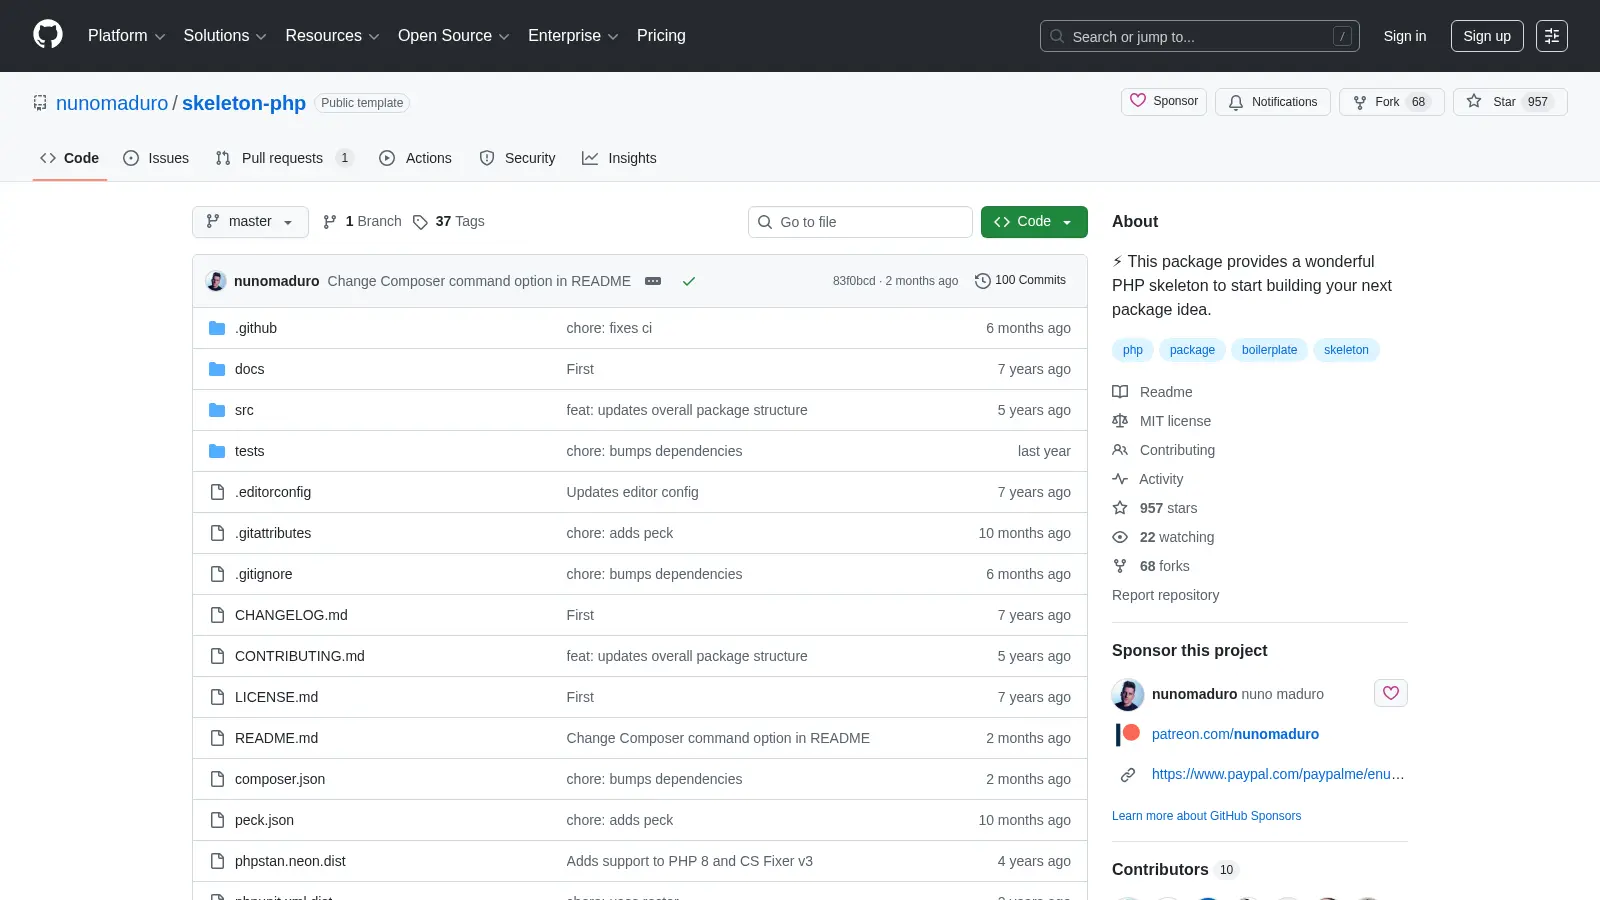
Task: Open 100 Commits history
Action: [x=1020, y=280]
